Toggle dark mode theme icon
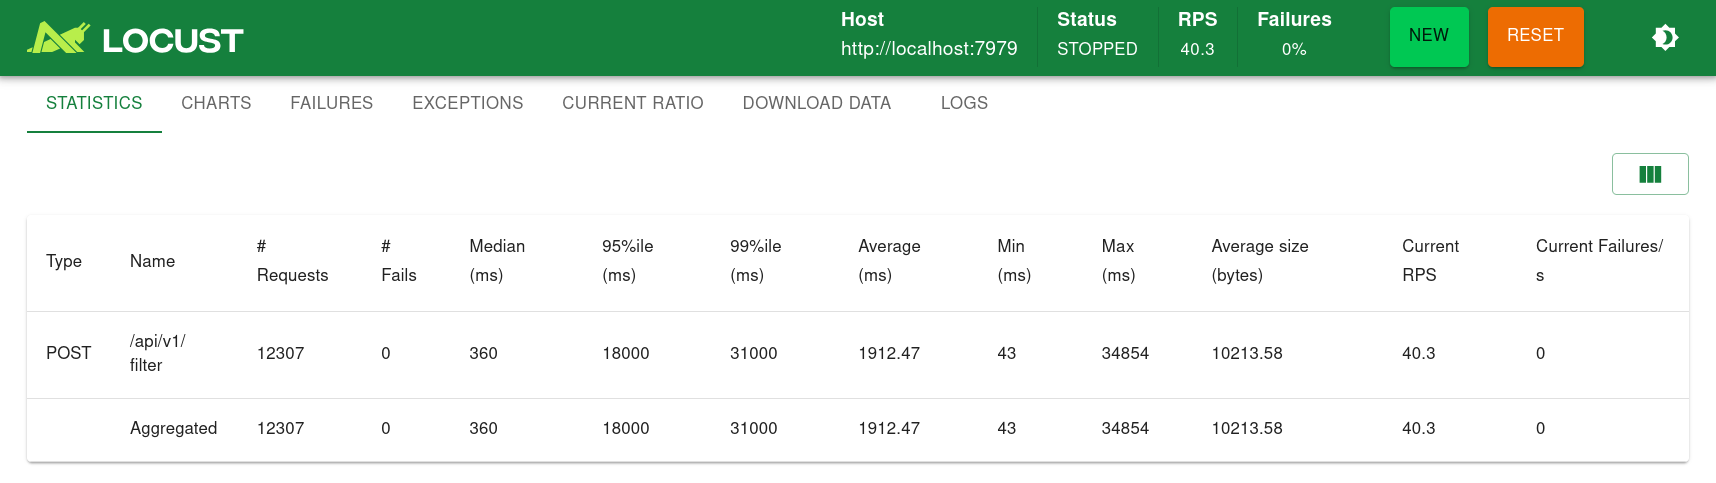This screenshot has height=483, width=1716. [x=1665, y=38]
